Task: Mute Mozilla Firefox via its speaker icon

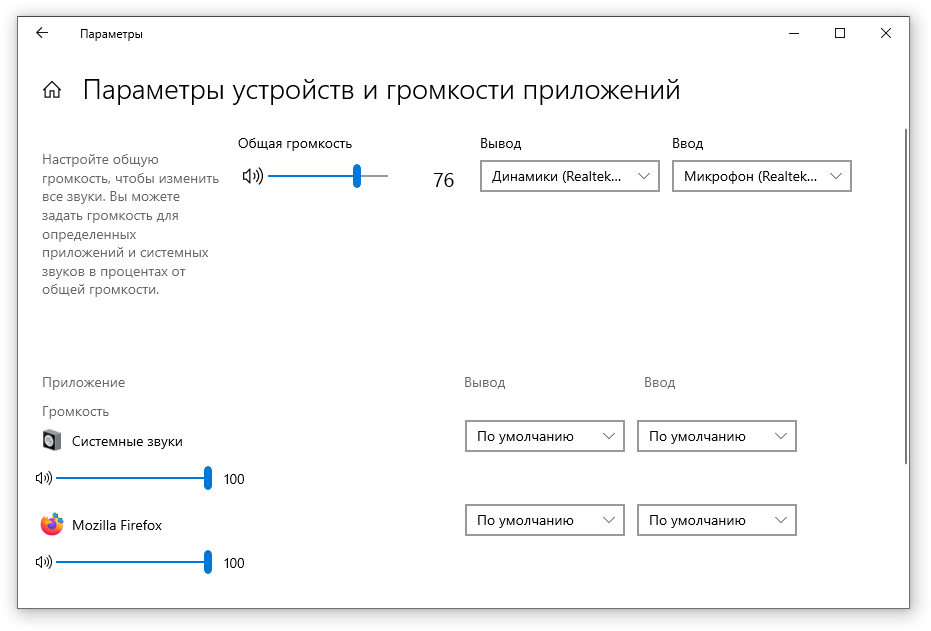Action: (44, 562)
